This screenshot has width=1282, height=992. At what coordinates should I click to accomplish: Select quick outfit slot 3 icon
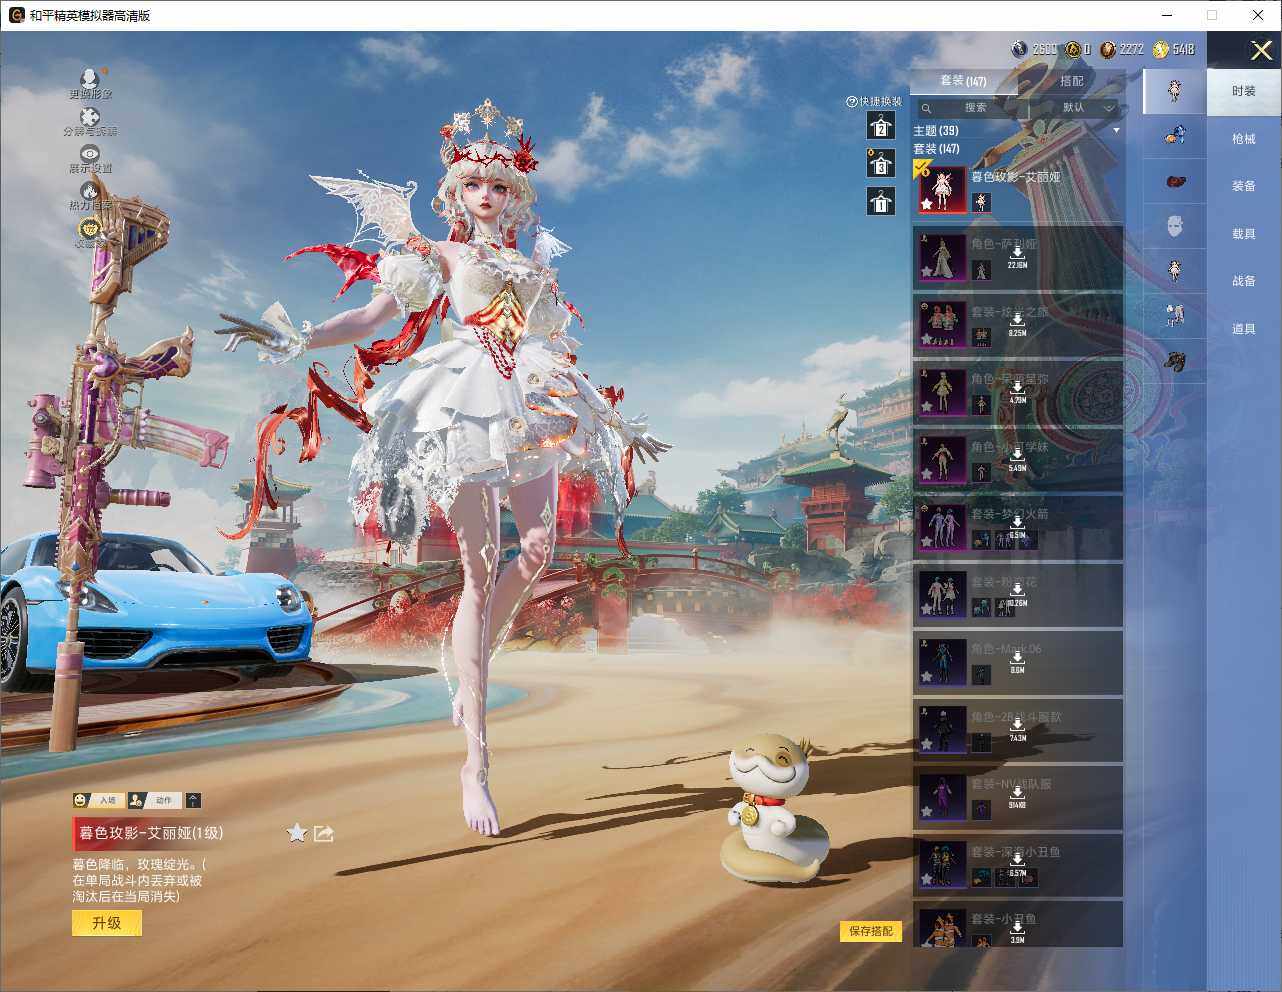(880, 163)
